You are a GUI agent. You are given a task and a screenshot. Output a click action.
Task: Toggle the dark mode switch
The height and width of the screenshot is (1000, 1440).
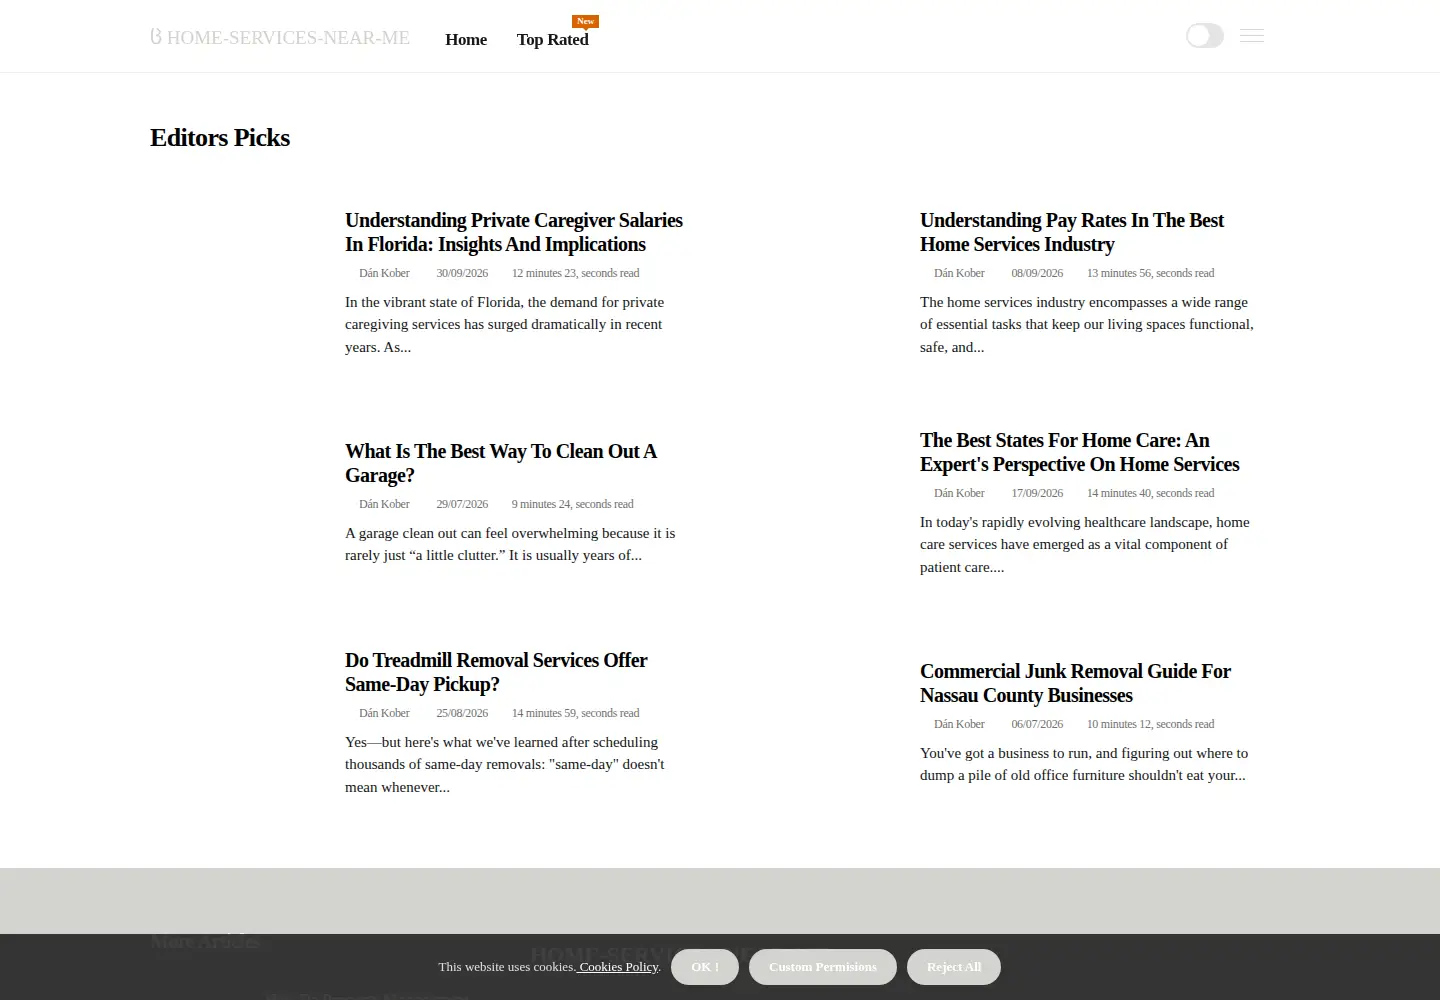tap(1204, 36)
